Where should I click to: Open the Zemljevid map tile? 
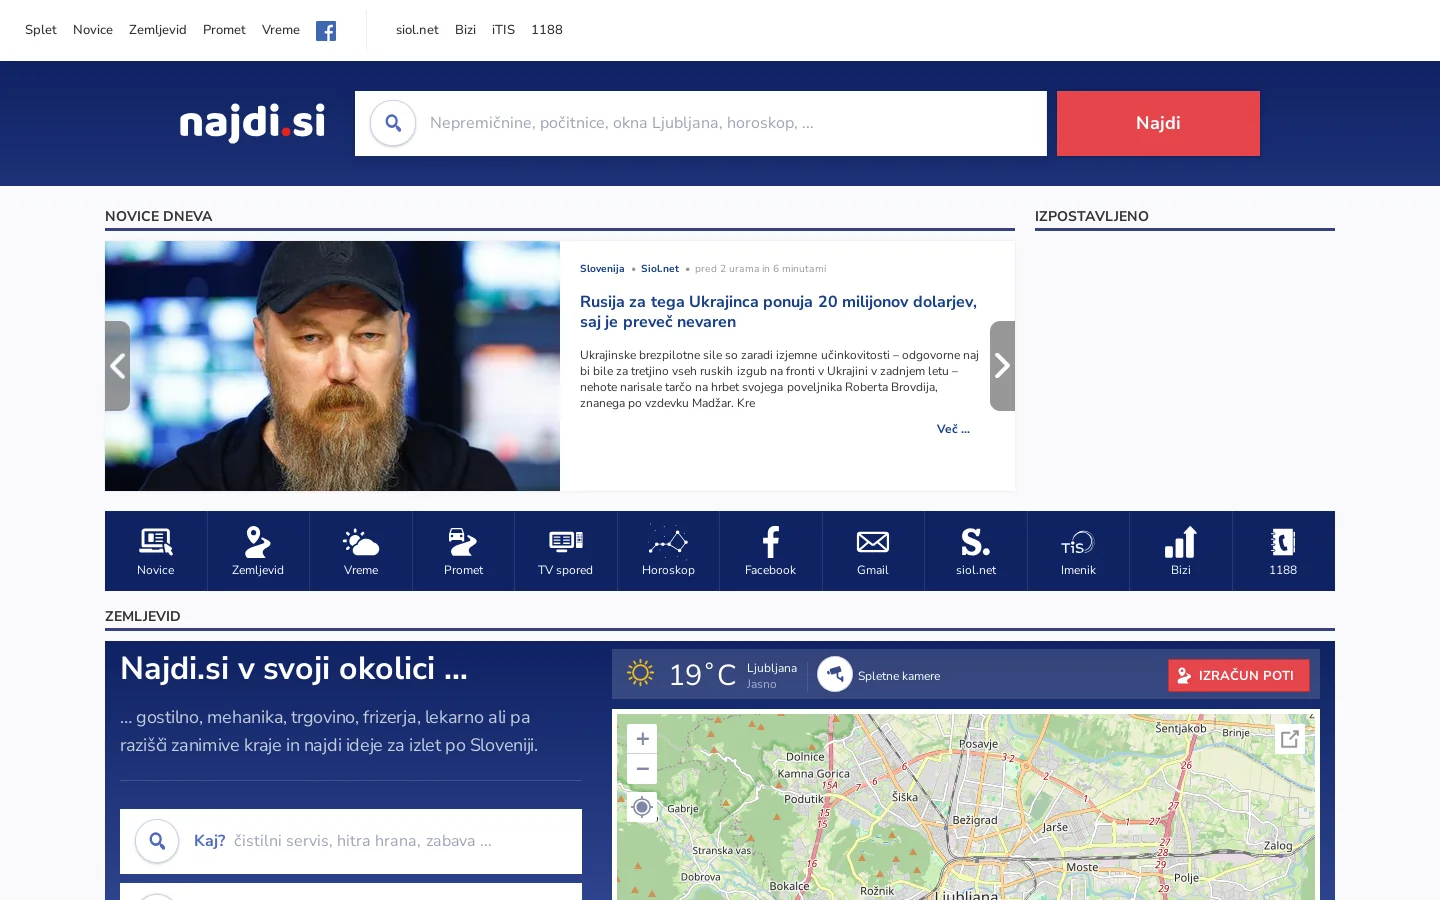258,551
